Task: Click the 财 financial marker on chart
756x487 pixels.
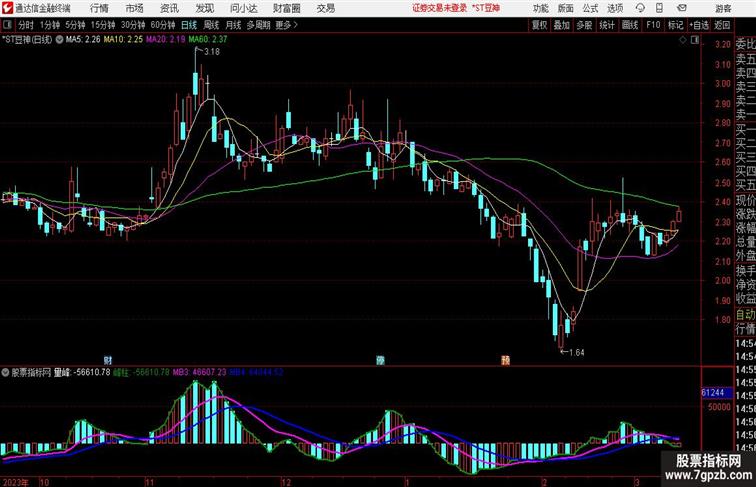Action: (x=108, y=360)
